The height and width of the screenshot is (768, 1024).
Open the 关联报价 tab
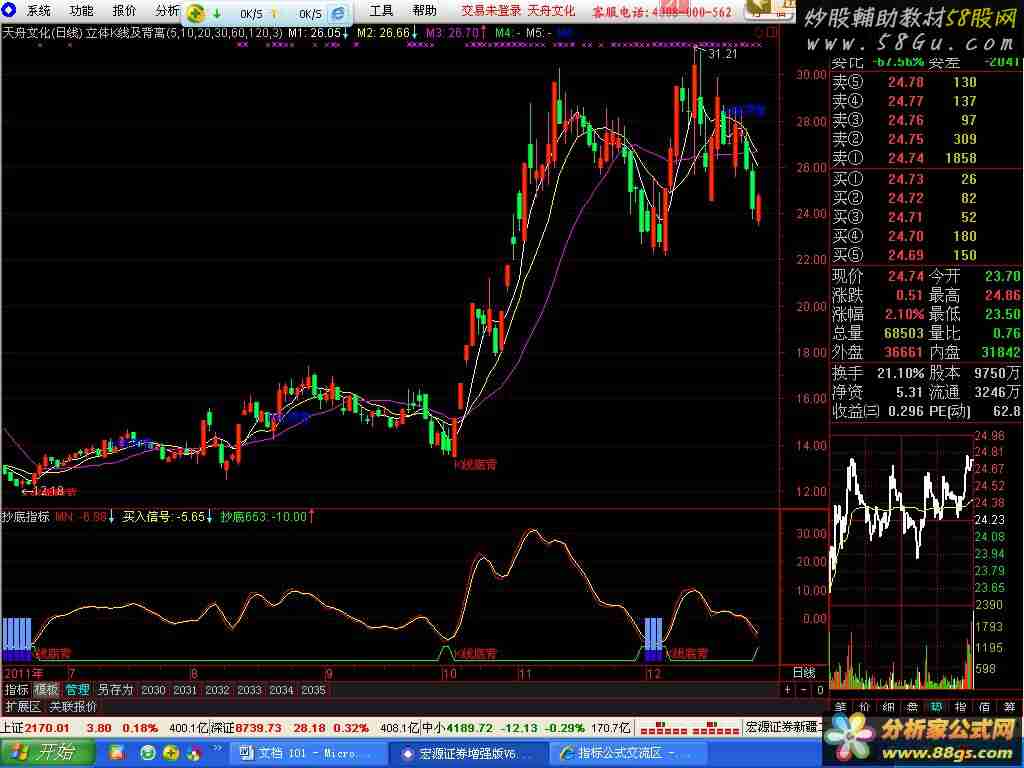pyautogui.click(x=73, y=707)
